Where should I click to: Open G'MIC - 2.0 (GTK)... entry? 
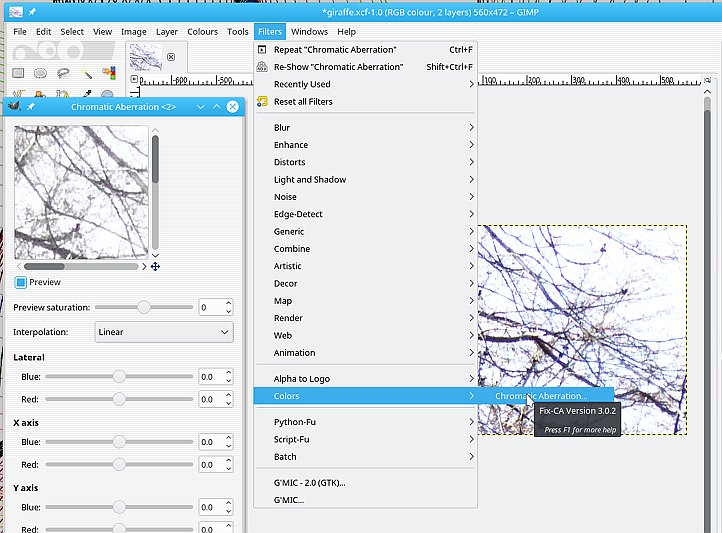coord(366,483)
